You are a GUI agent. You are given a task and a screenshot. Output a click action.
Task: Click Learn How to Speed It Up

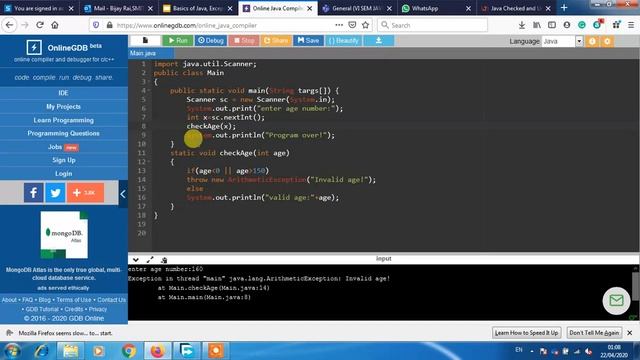point(527,333)
